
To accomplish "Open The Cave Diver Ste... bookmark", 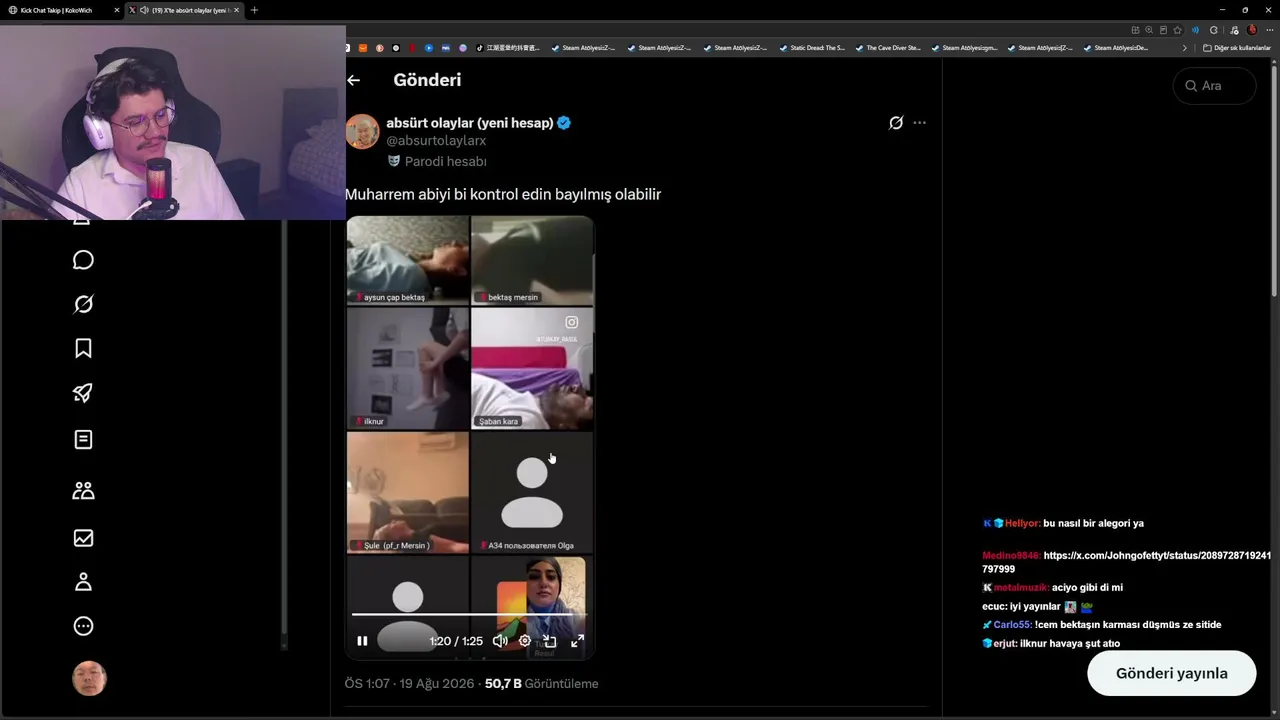I will [x=887, y=48].
